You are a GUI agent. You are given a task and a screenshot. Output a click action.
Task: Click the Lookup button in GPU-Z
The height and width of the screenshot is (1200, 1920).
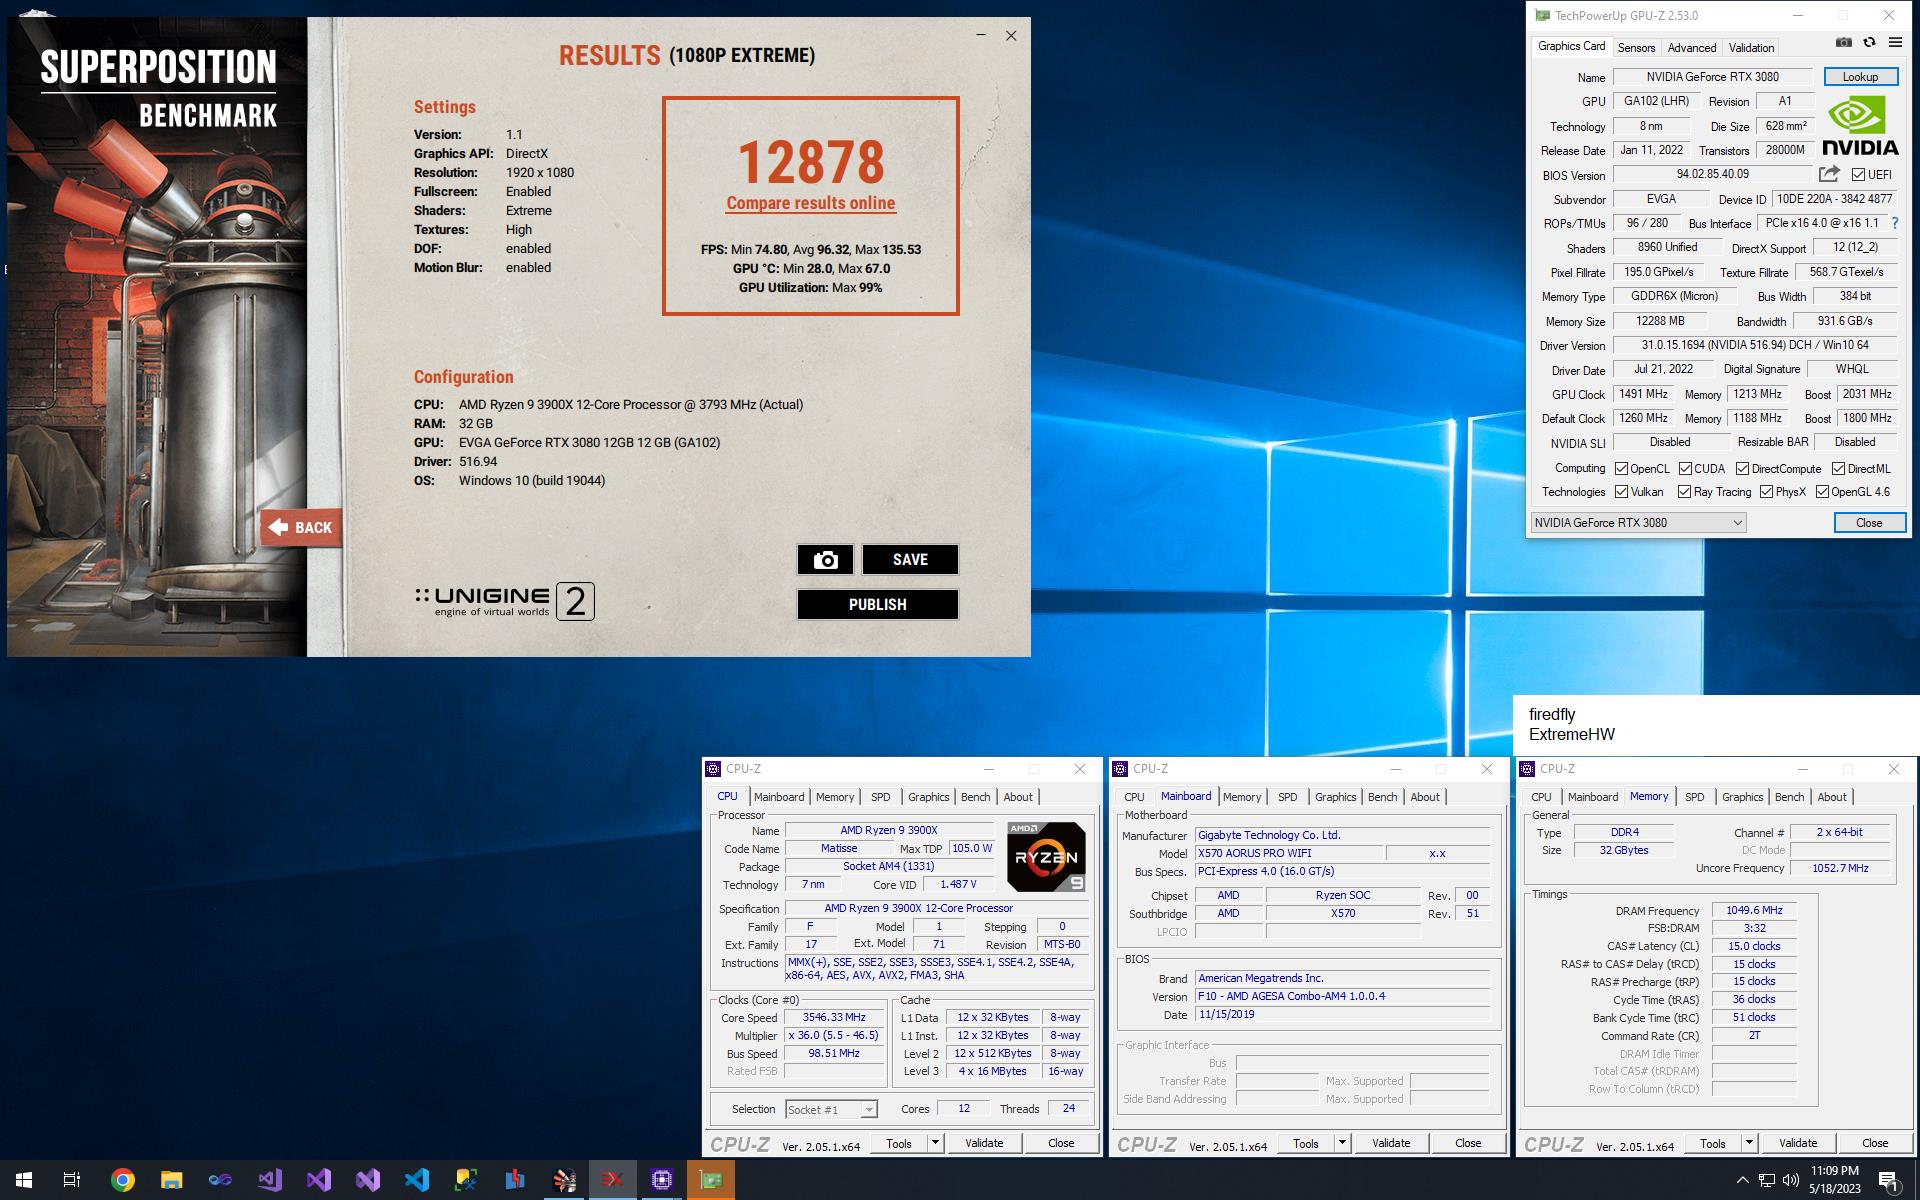[1860, 77]
